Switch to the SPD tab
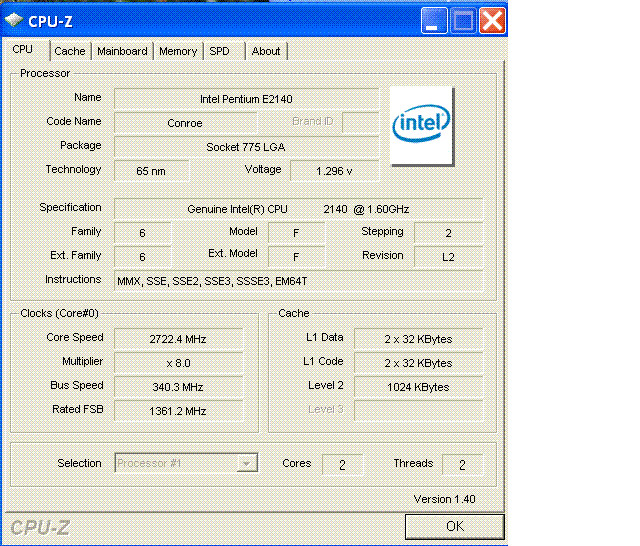The height and width of the screenshot is (546, 640). [224, 51]
